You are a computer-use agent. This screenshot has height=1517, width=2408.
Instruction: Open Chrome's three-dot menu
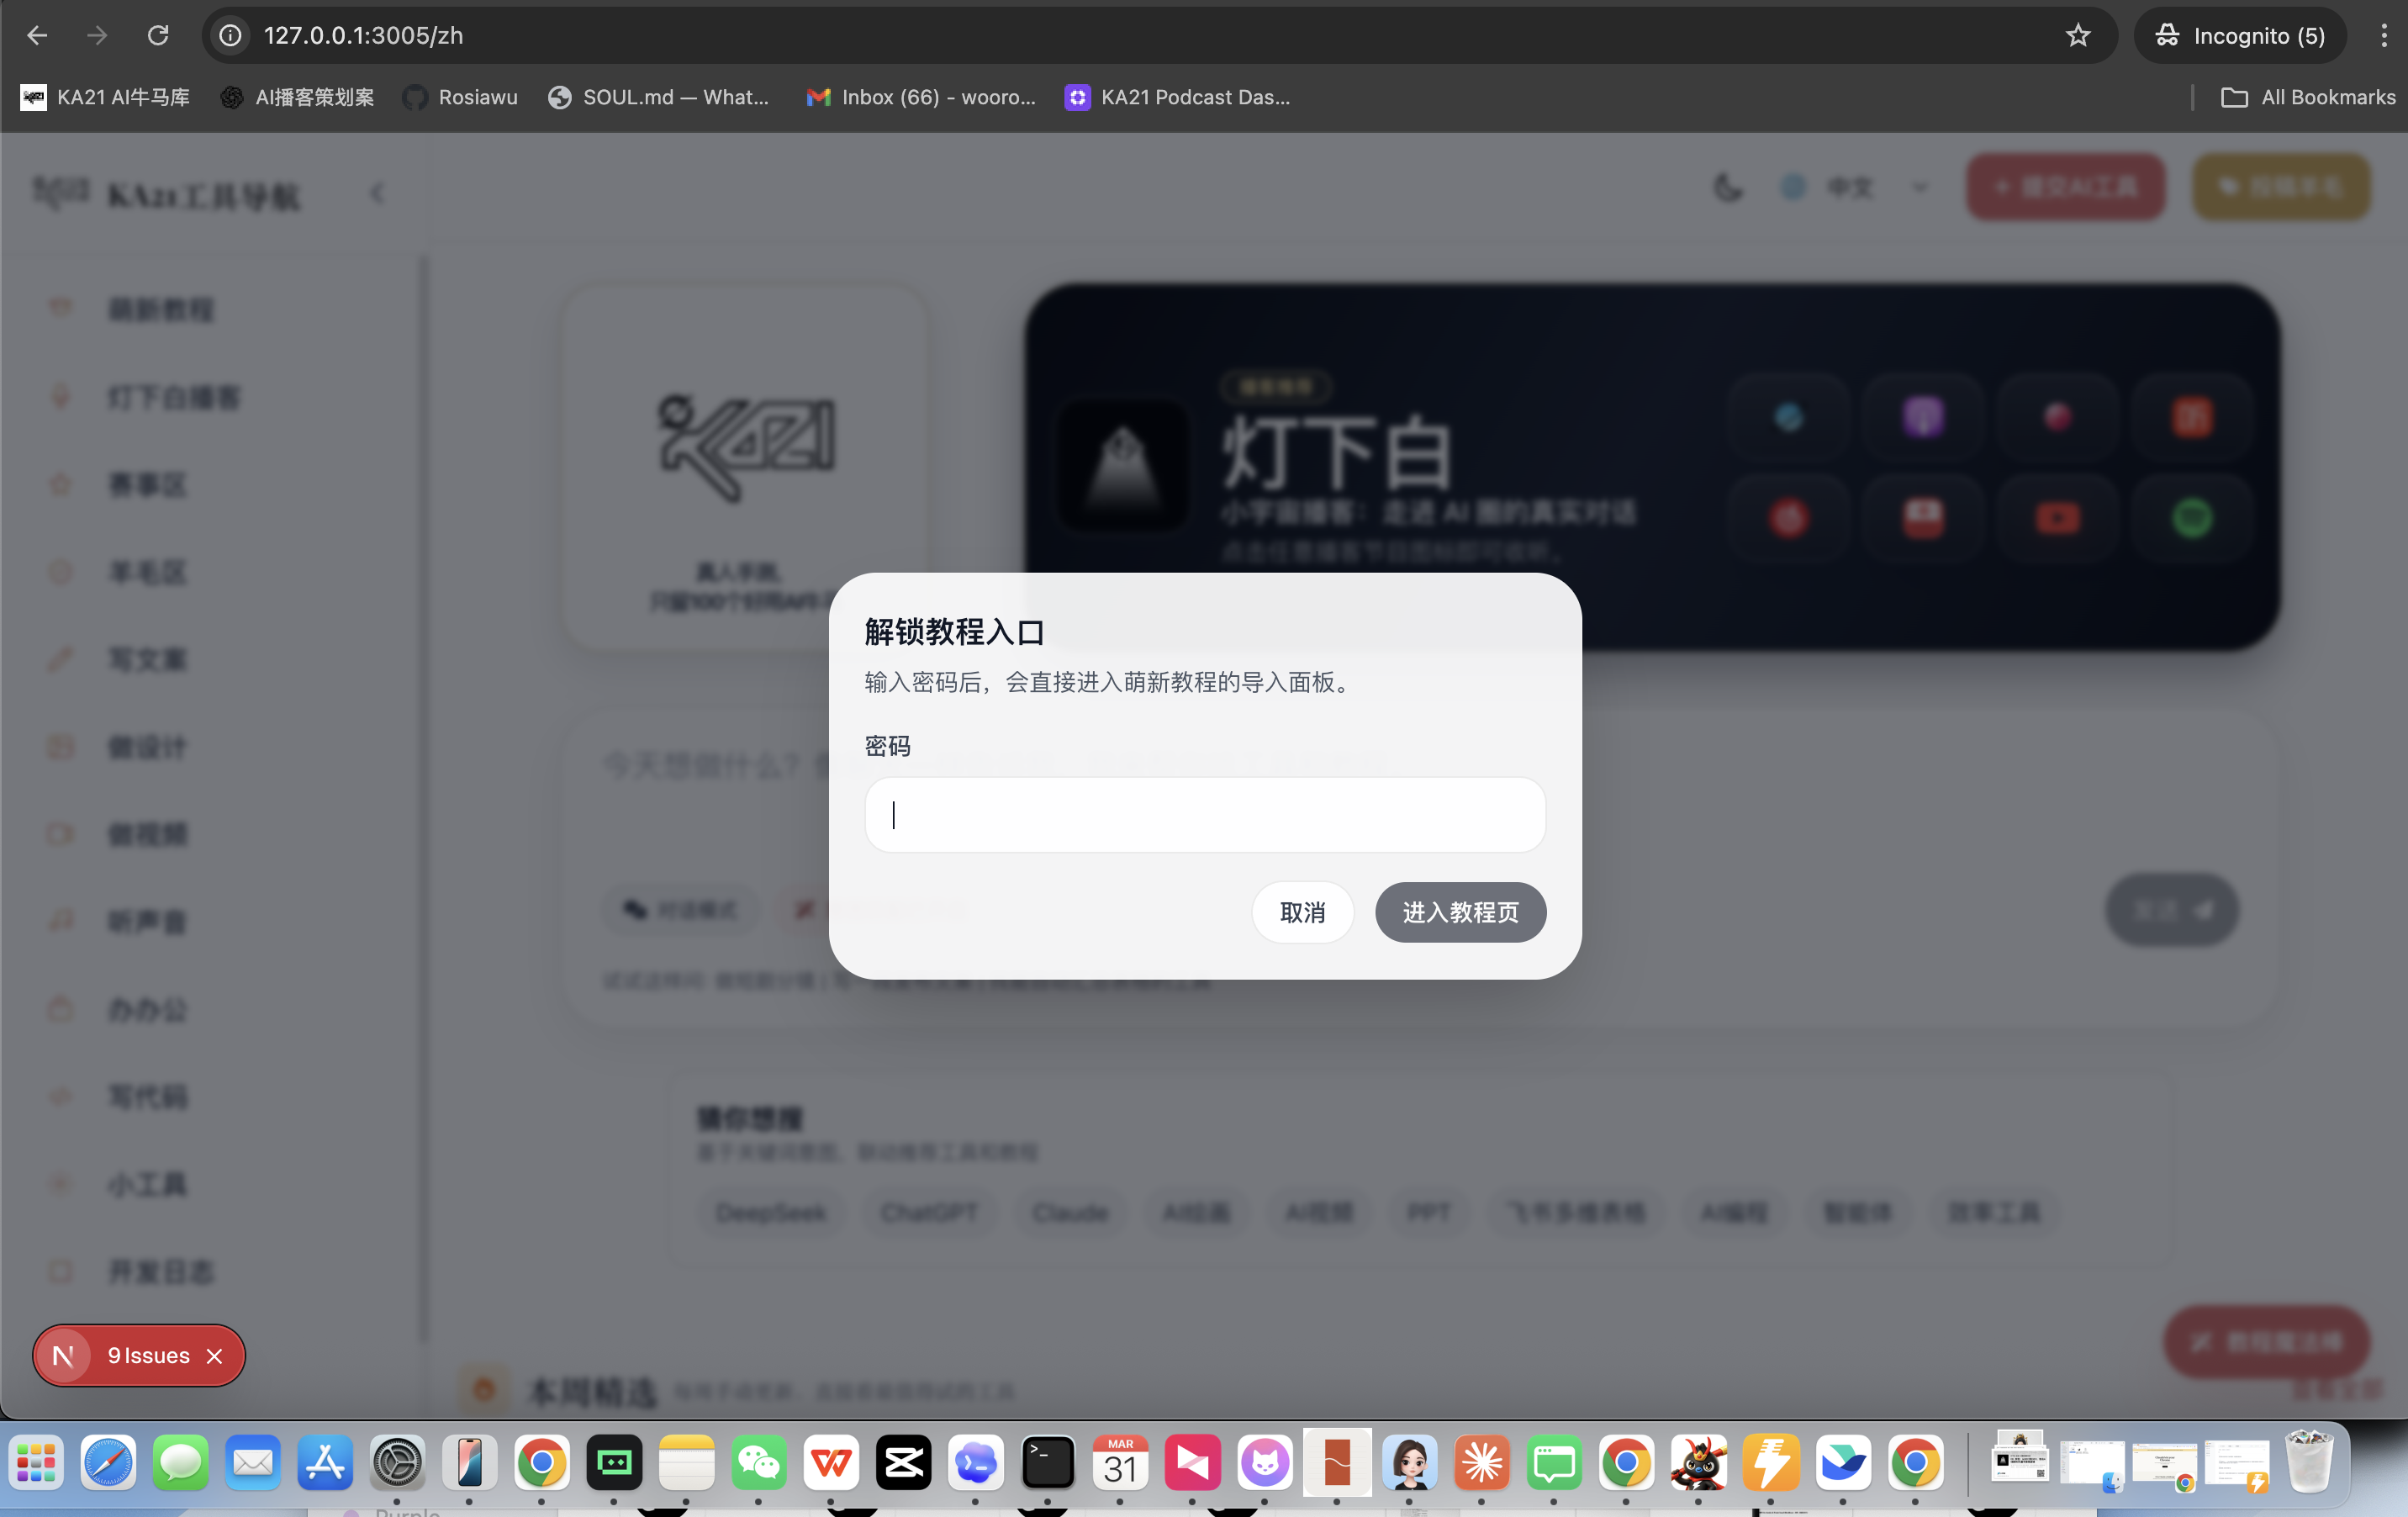[2383, 36]
